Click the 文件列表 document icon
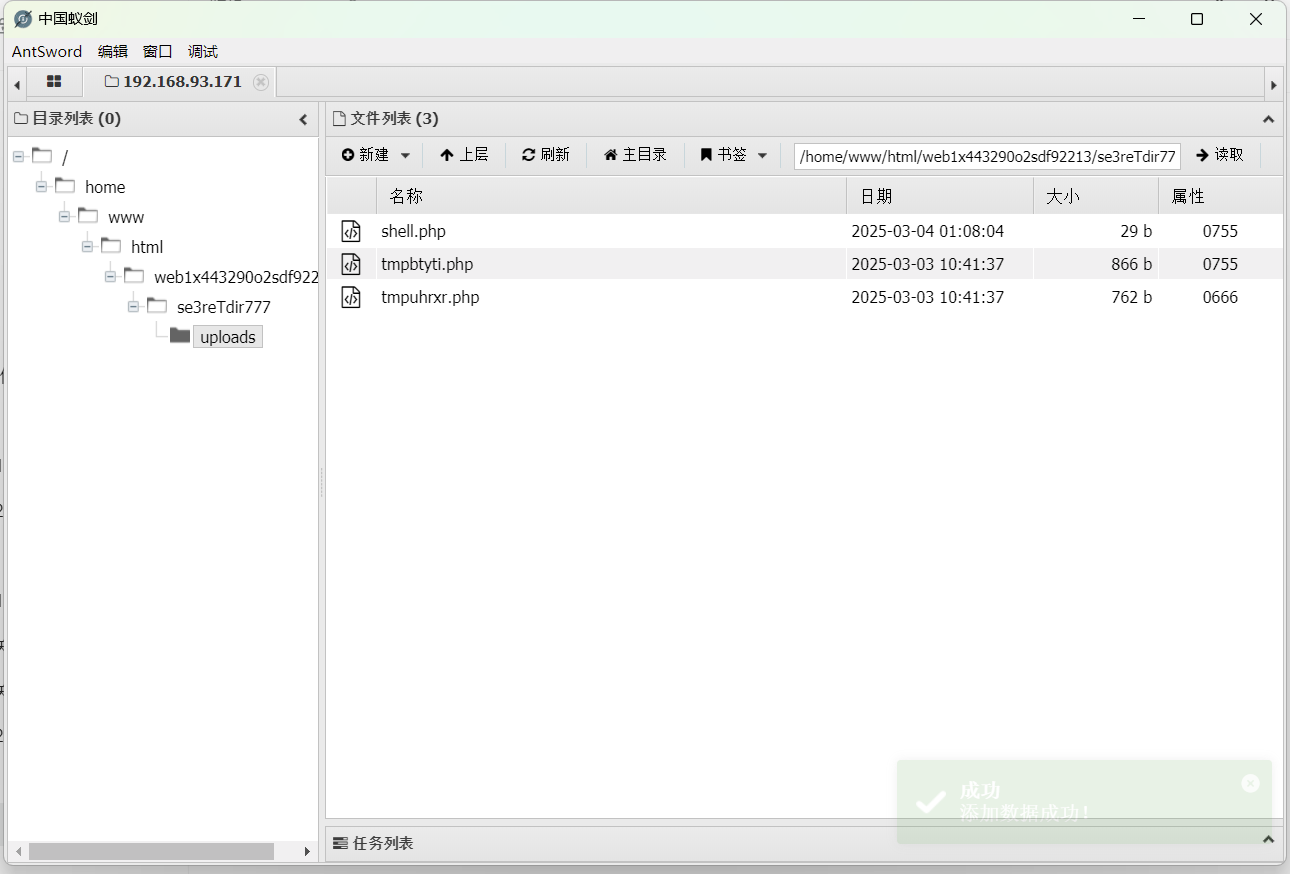 coord(339,117)
